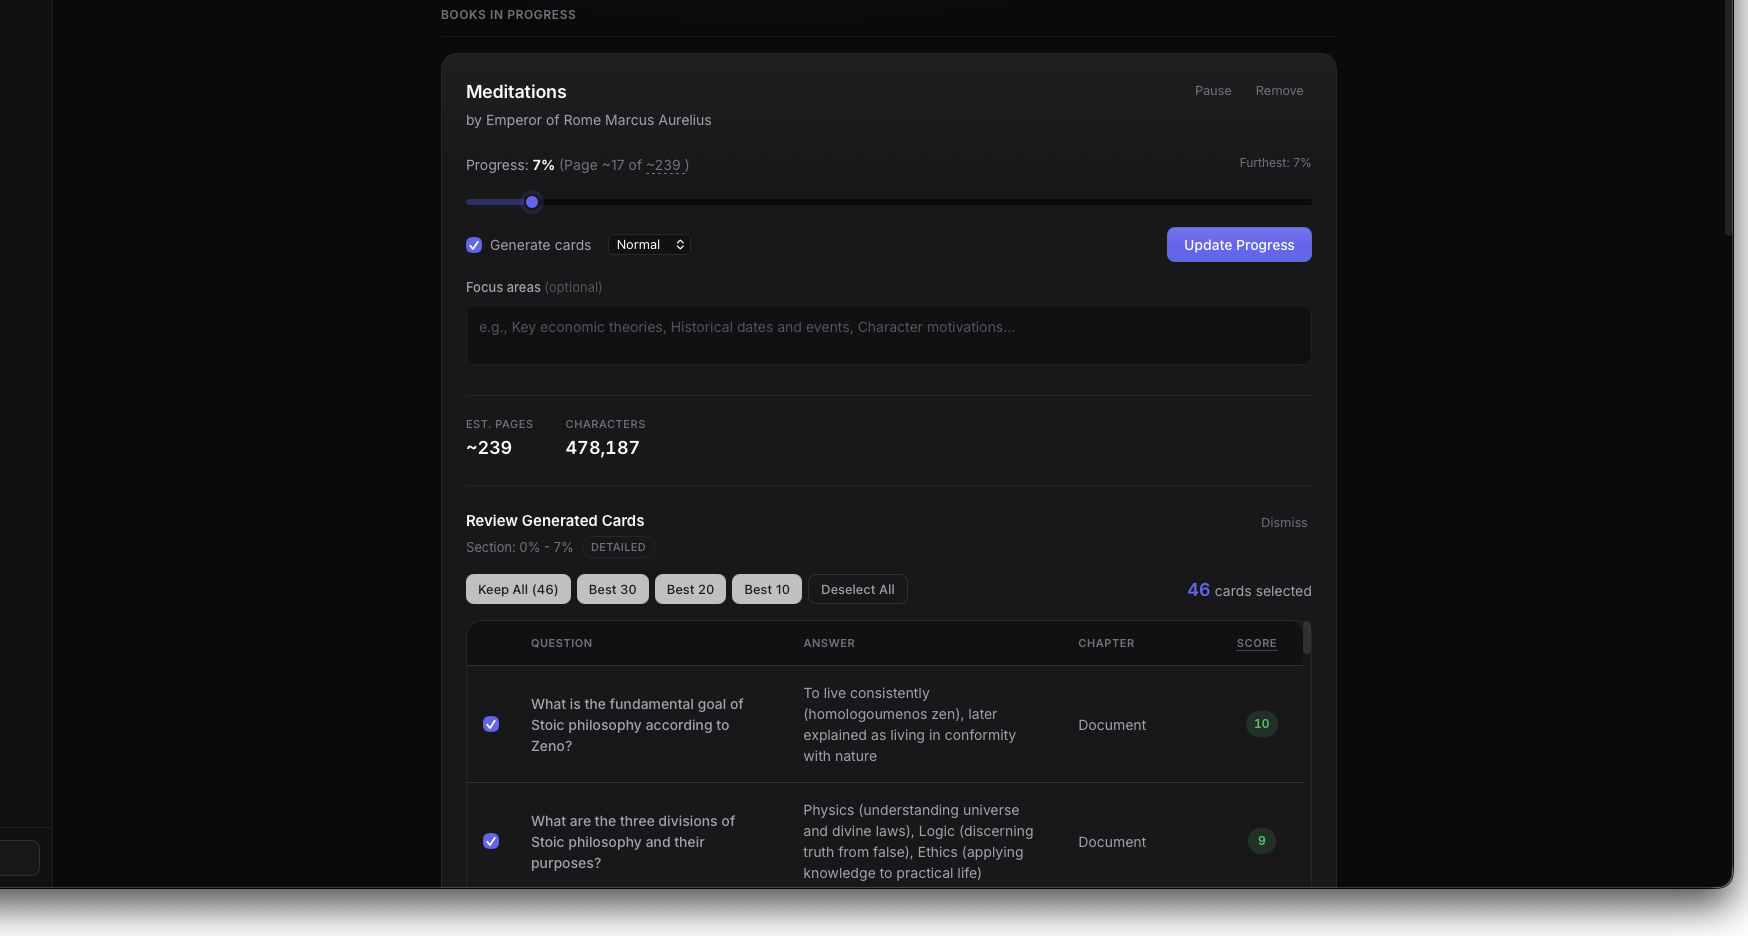Screen dimensions: 1748x936
Task: Click the Update Progress button
Action: (x=1238, y=245)
